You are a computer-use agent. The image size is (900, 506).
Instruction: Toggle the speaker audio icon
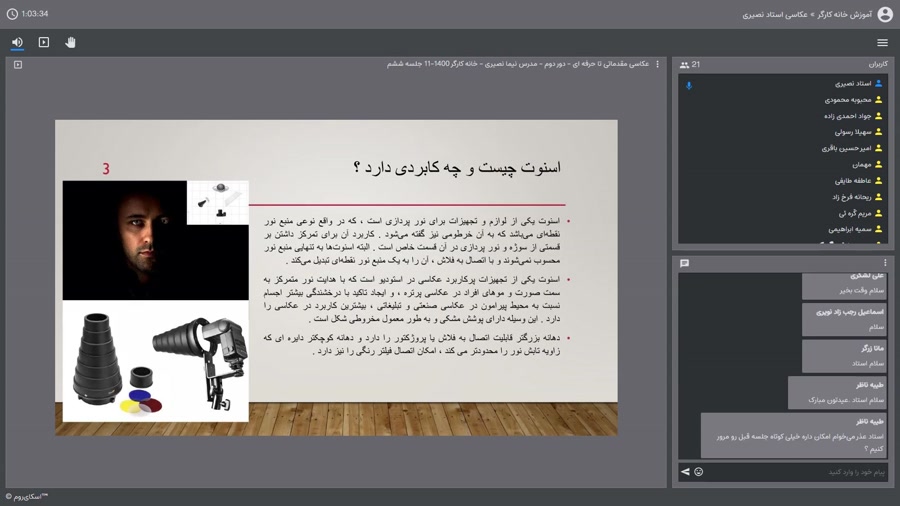click(x=17, y=42)
